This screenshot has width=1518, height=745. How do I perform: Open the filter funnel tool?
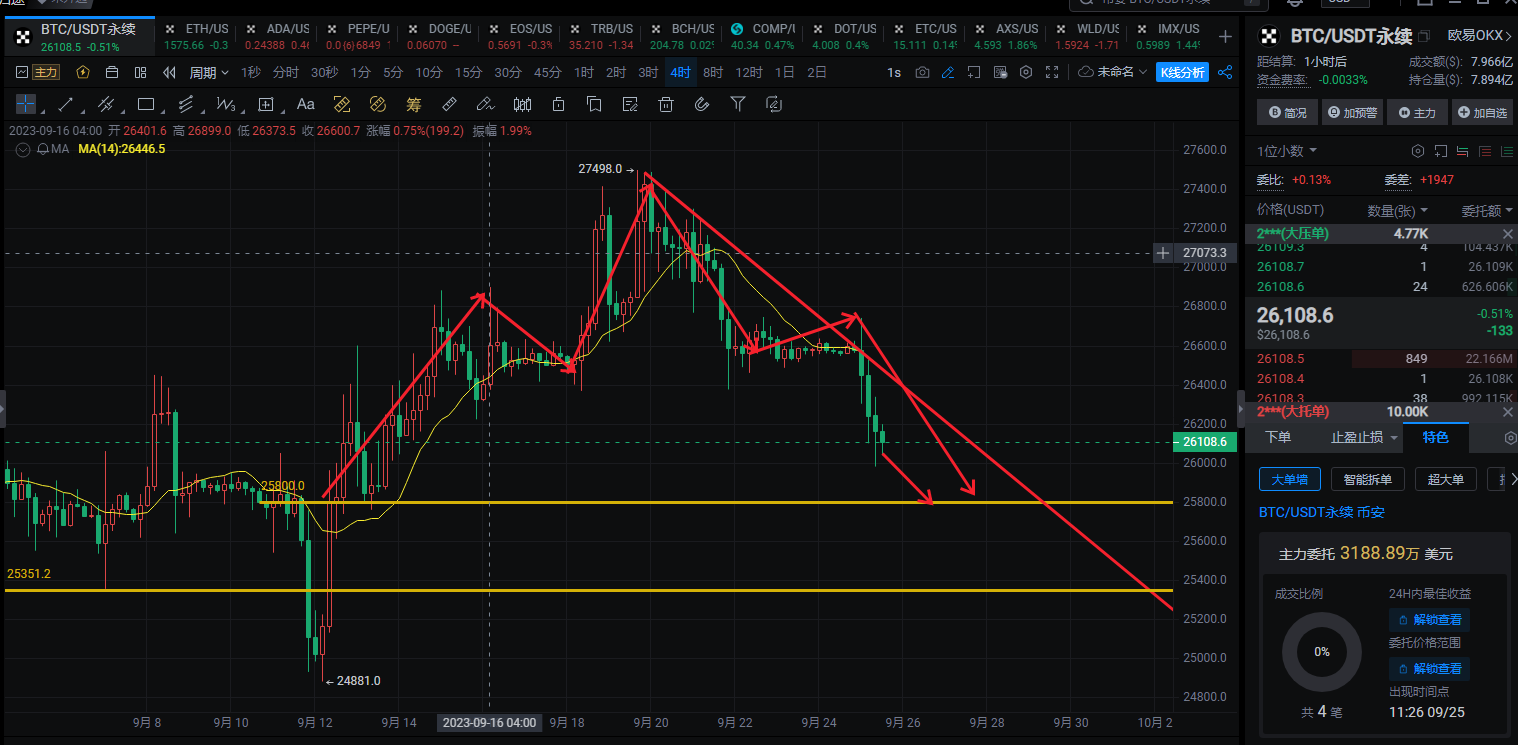738,104
